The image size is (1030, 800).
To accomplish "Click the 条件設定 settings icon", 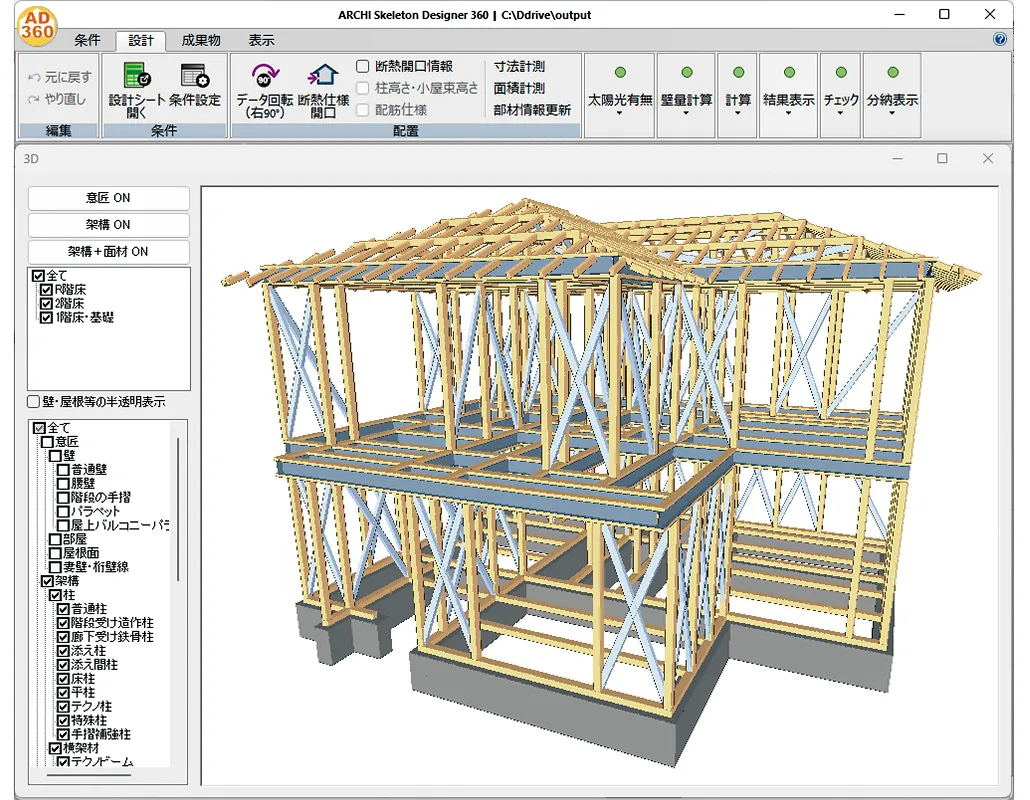I will 193,77.
